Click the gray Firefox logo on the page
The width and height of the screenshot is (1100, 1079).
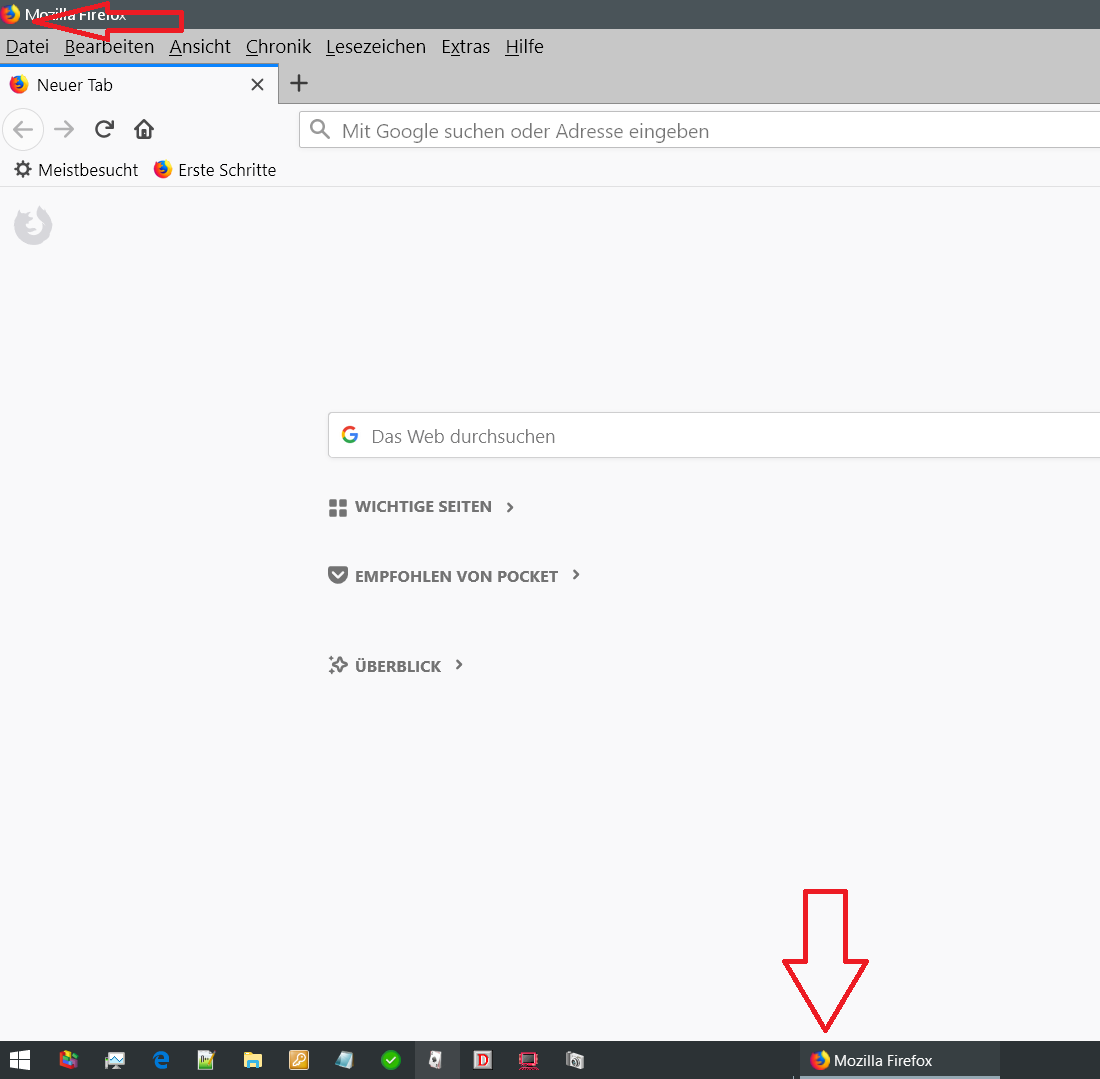[33, 226]
